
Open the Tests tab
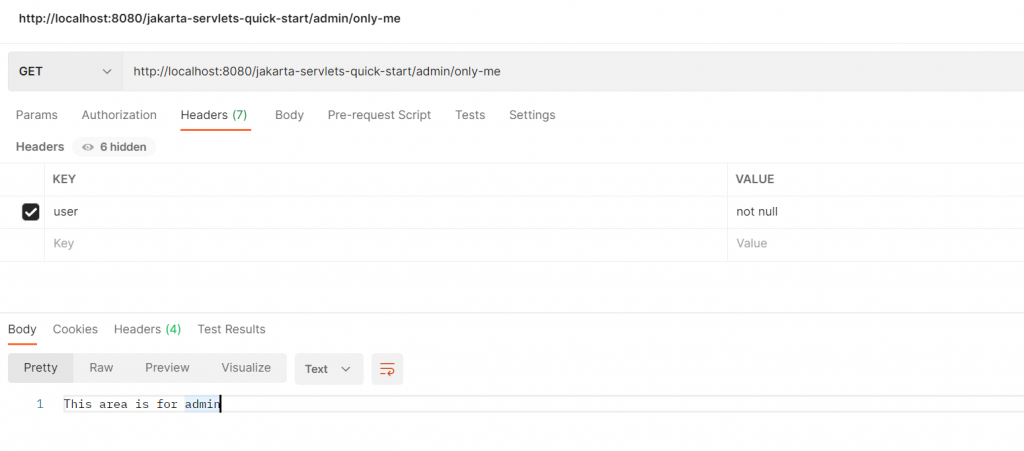(x=470, y=115)
